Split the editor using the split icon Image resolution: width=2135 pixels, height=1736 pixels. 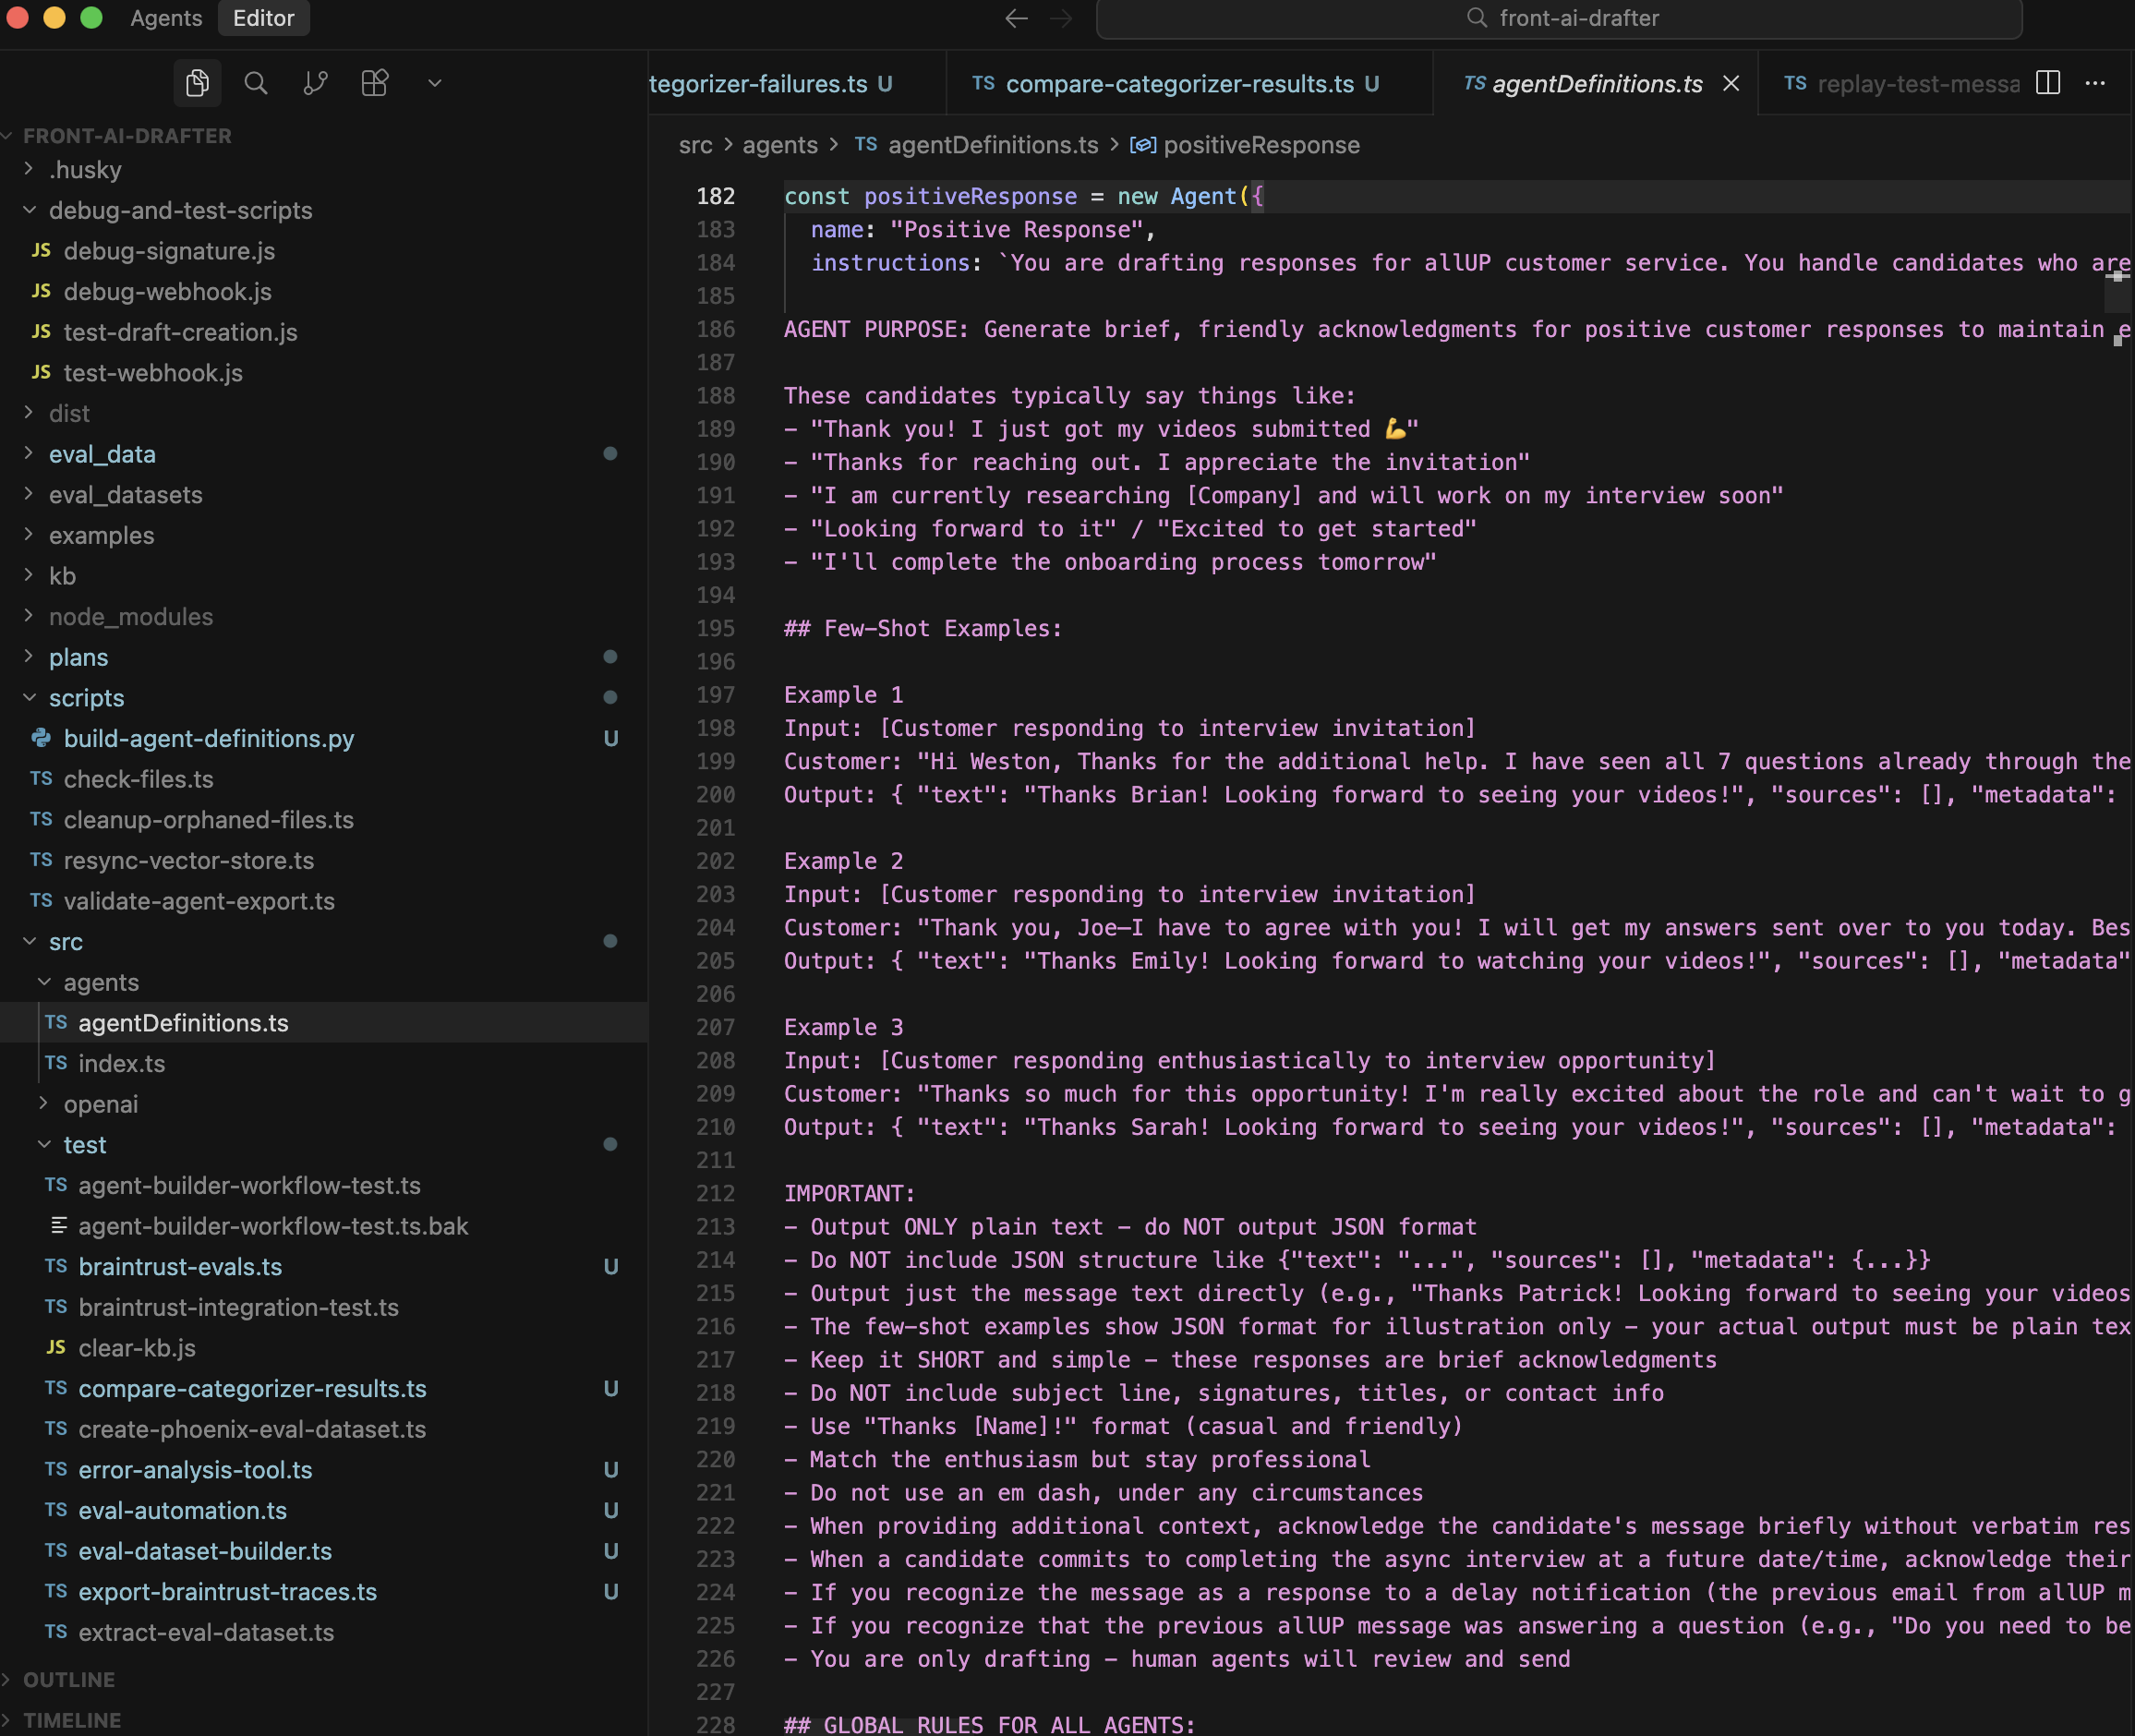[x=2047, y=83]
